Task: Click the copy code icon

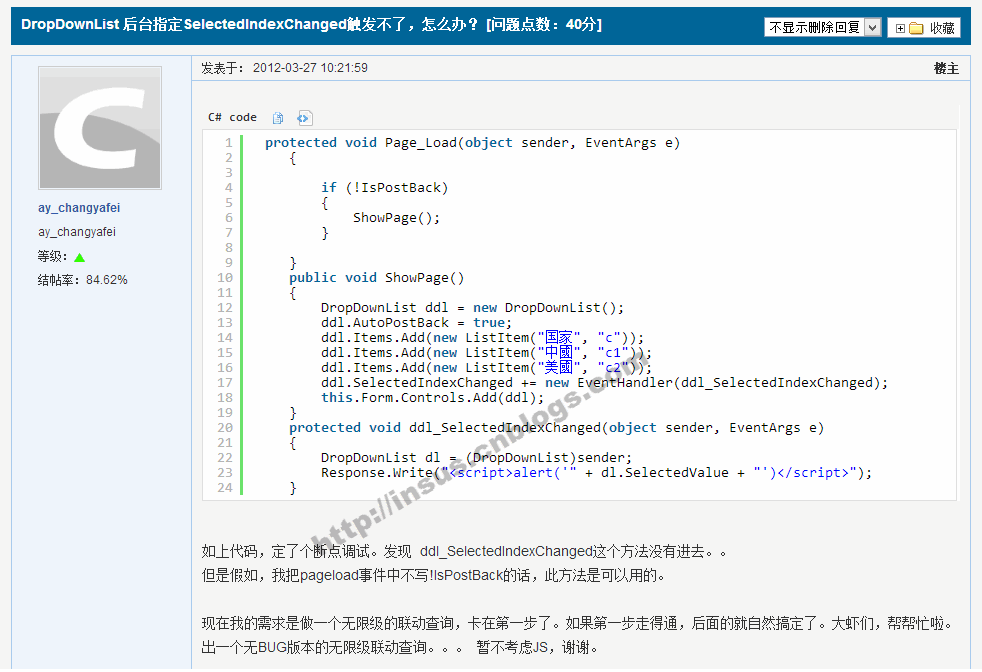Action: pos(277,118)
